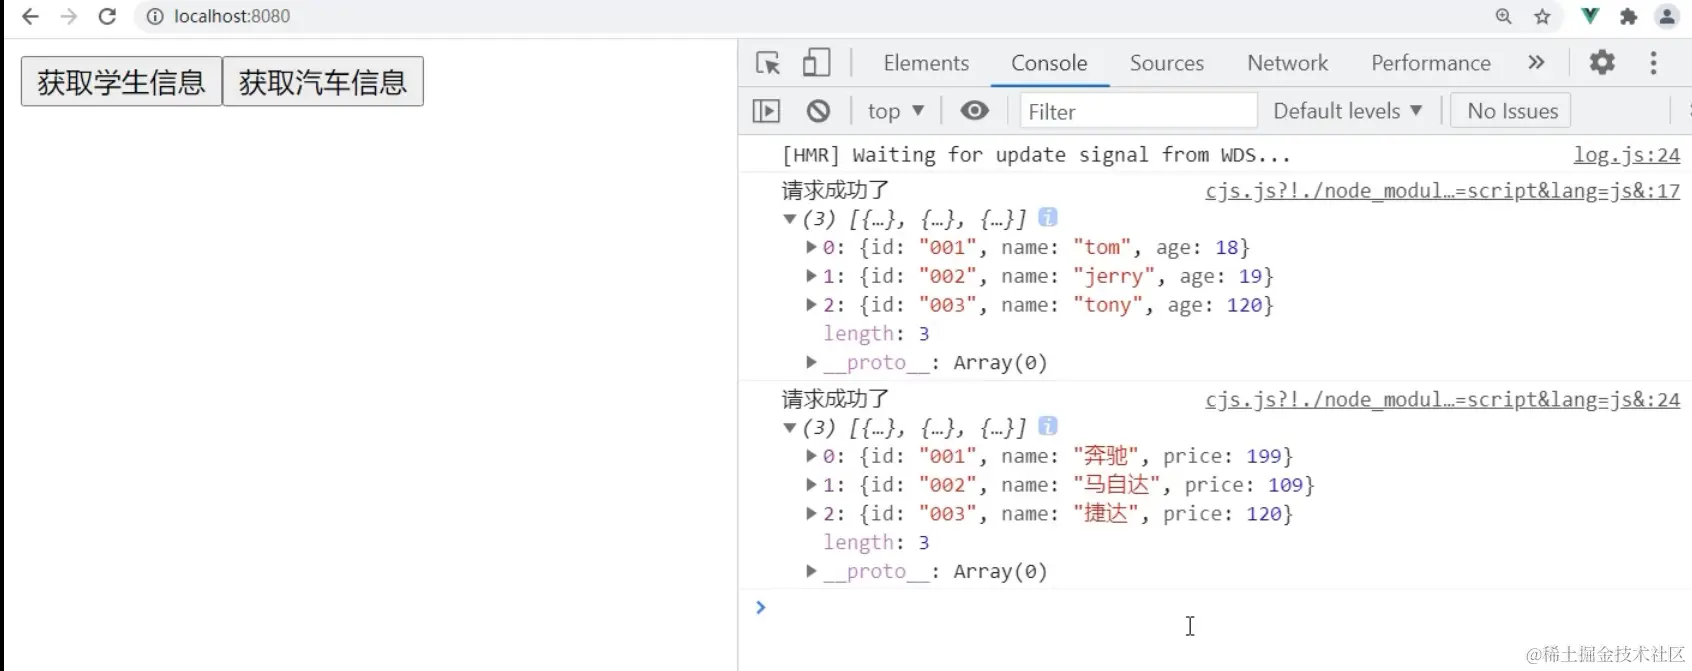
Task: Activate the inspect element picker
Action: point(768,63)
